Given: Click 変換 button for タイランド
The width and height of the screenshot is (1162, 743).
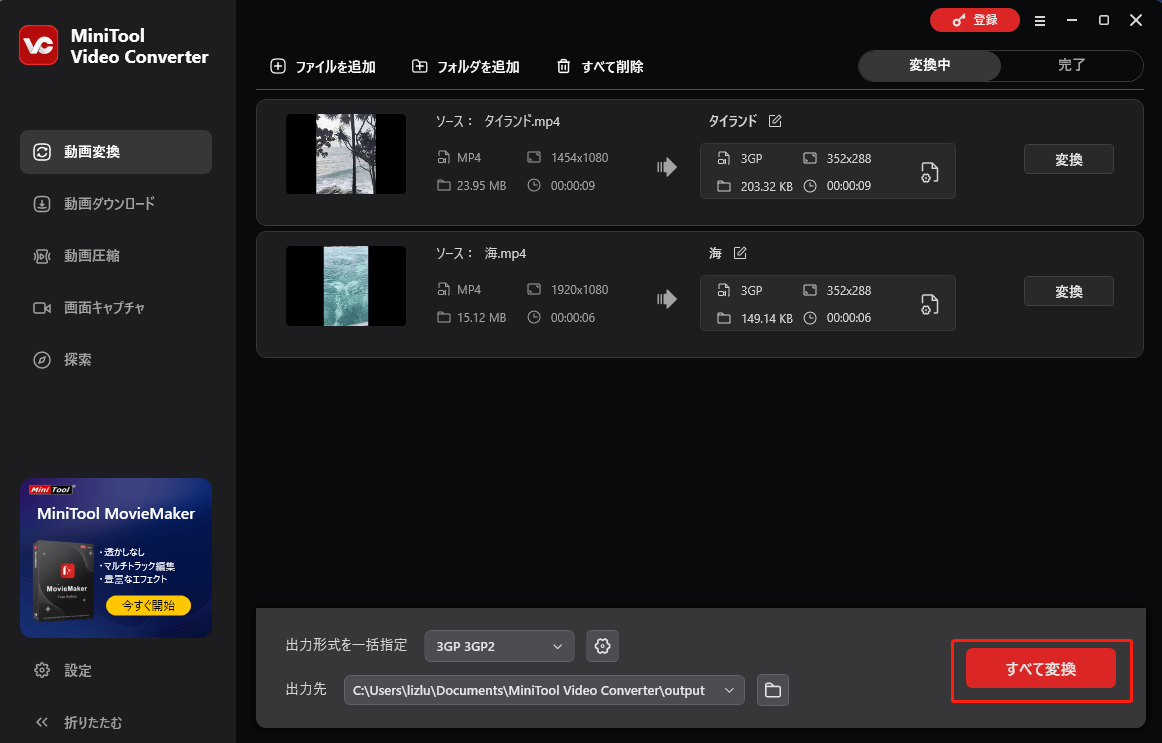Looking at the screenshot, I should [x=1069, y=159].
